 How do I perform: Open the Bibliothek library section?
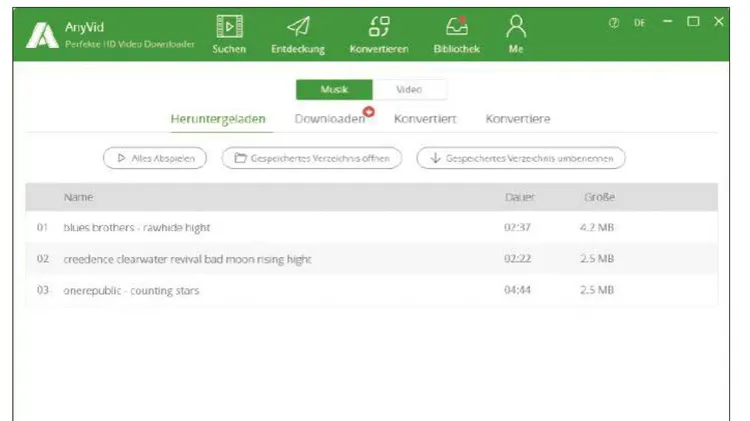pos(456,34)
